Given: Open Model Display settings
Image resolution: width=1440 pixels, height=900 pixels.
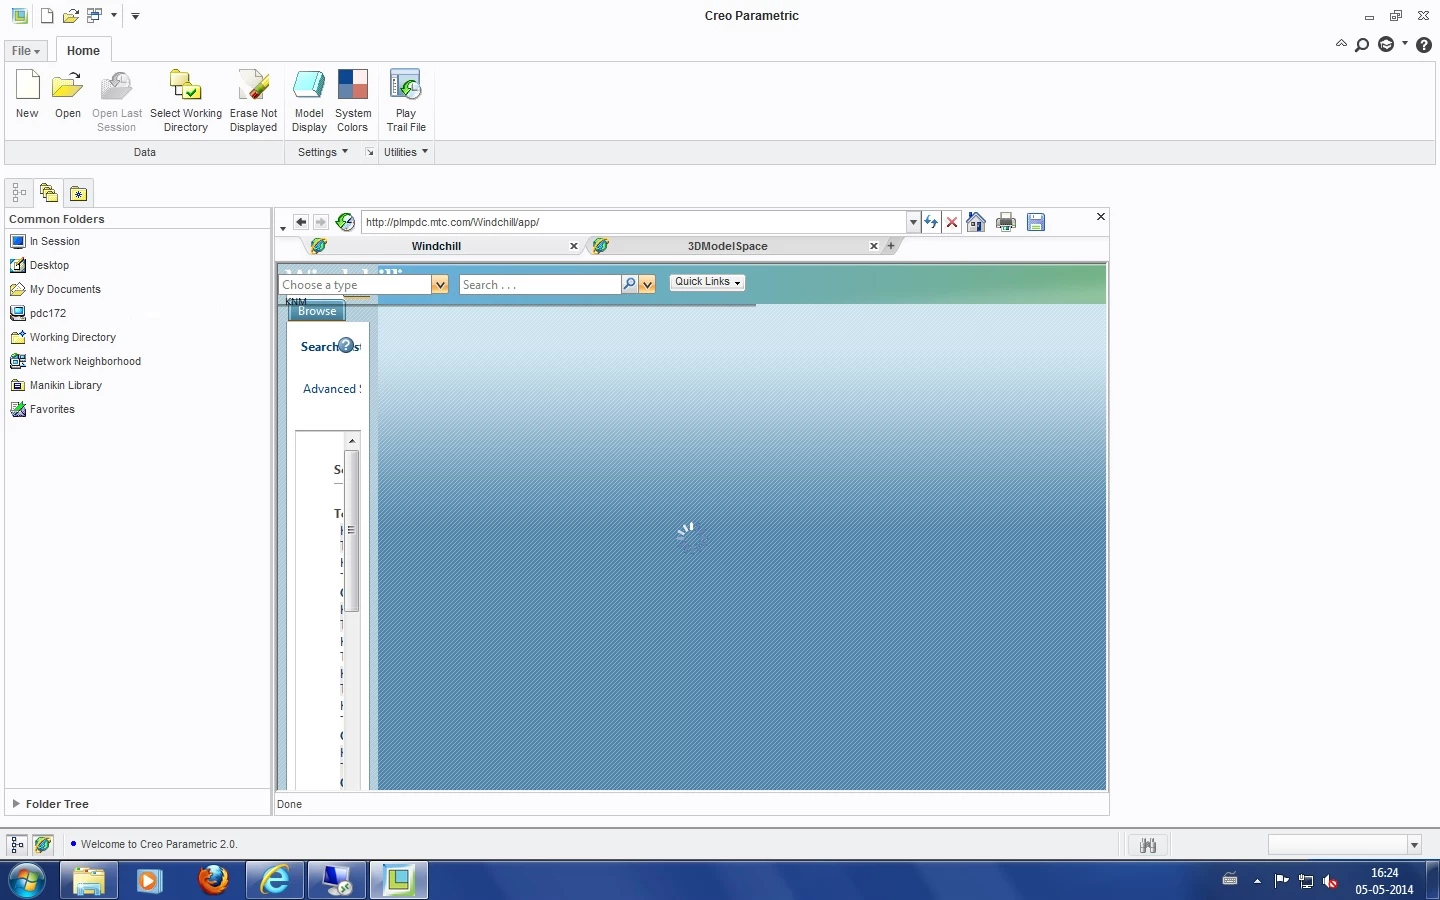Looking at the screenshot, I should (x=309, y=100).
